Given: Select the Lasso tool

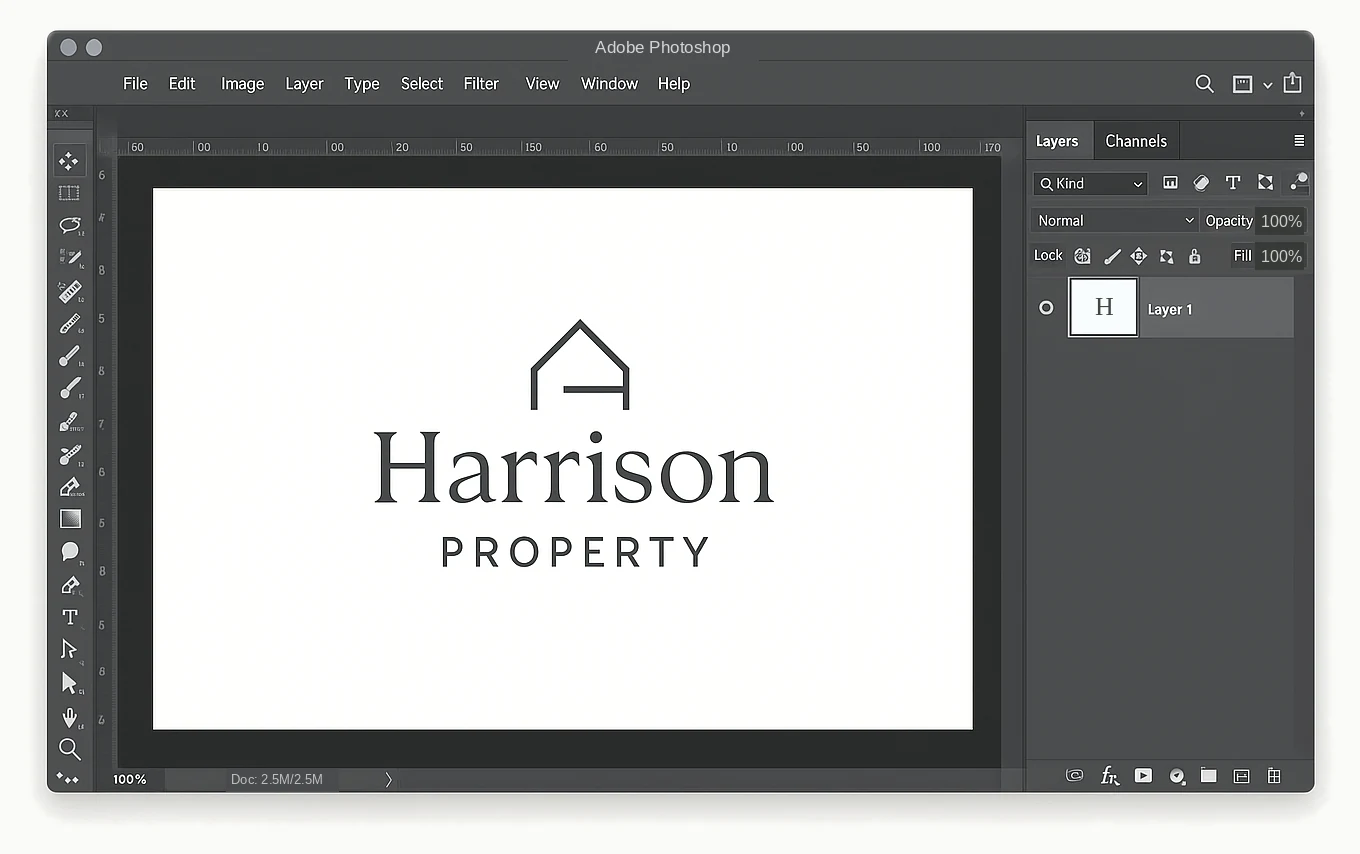Looking at the screenshot, I should [69, 225].
